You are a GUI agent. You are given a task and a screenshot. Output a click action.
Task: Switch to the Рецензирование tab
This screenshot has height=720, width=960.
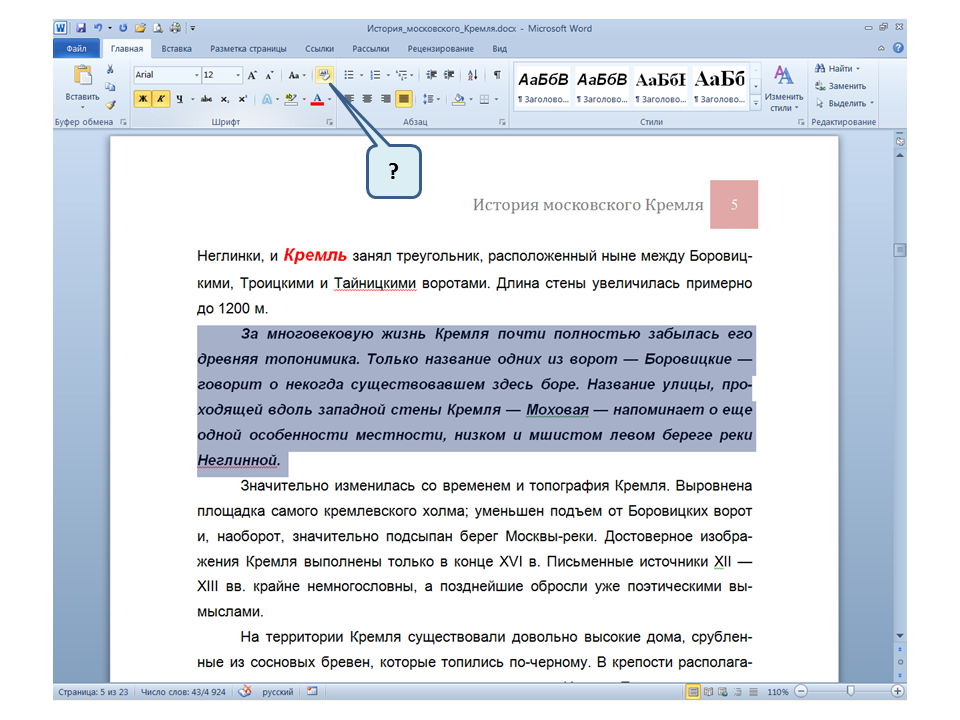pos(441,48)
